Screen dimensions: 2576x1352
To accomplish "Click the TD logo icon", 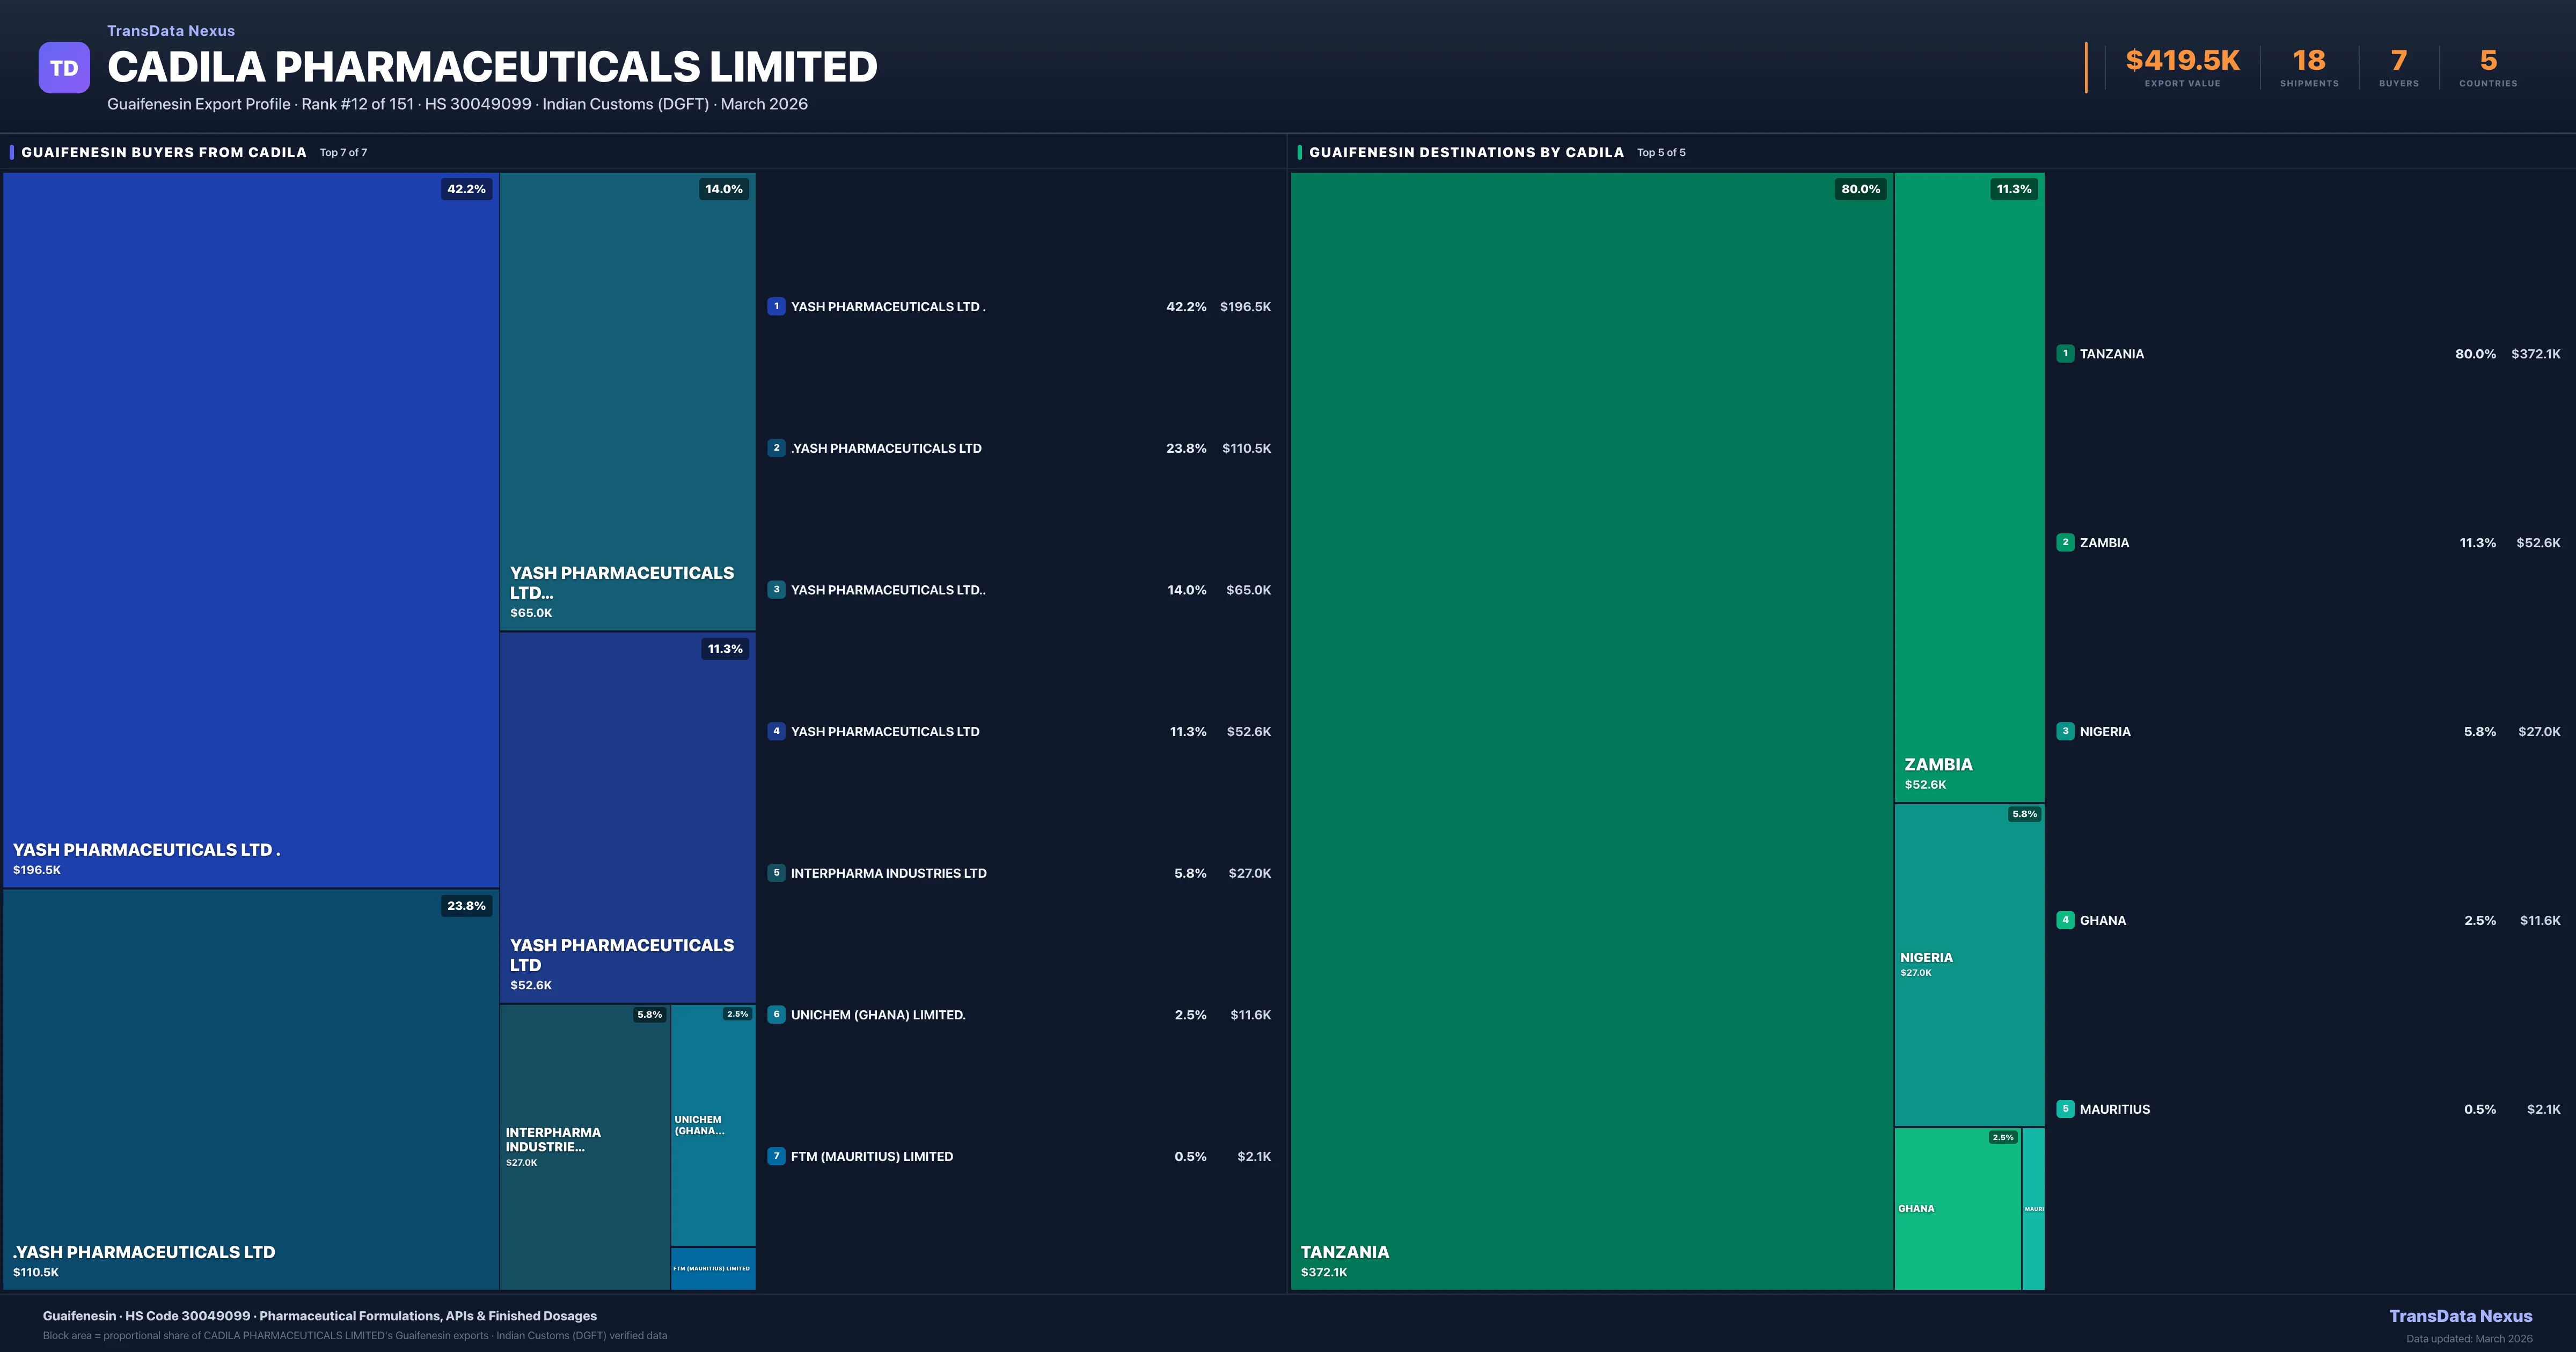I will [x=64, y=68].
